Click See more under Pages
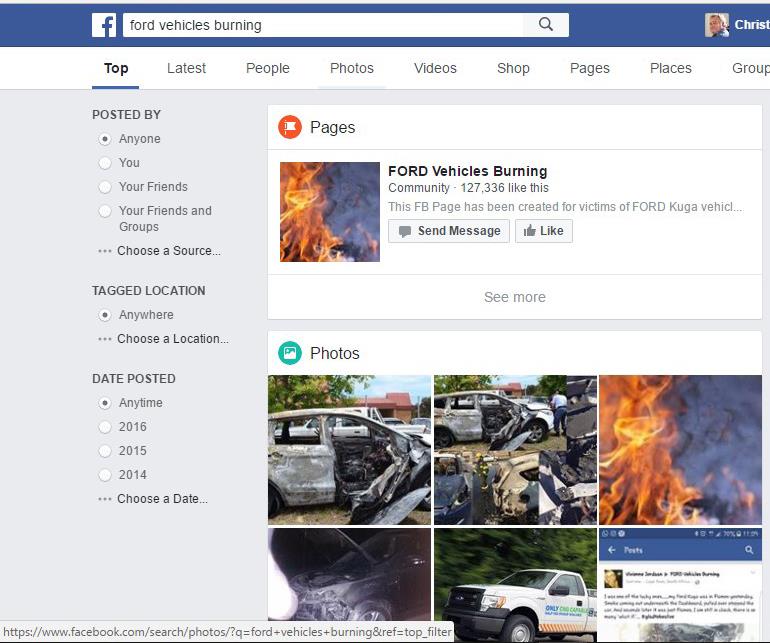The width and height of the screenshot is (770, 643). coord(515,297)
